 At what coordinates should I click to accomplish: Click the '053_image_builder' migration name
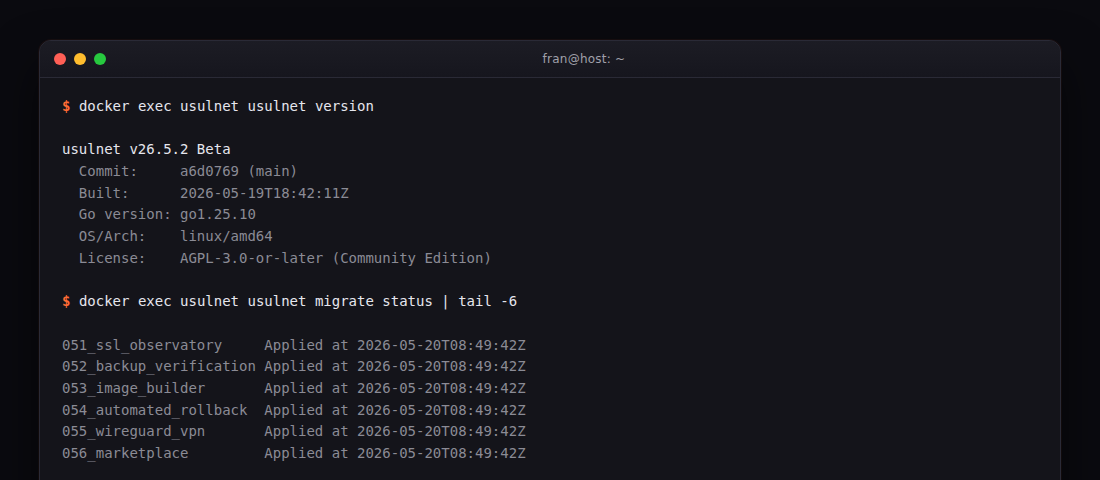tap(133, 388)
